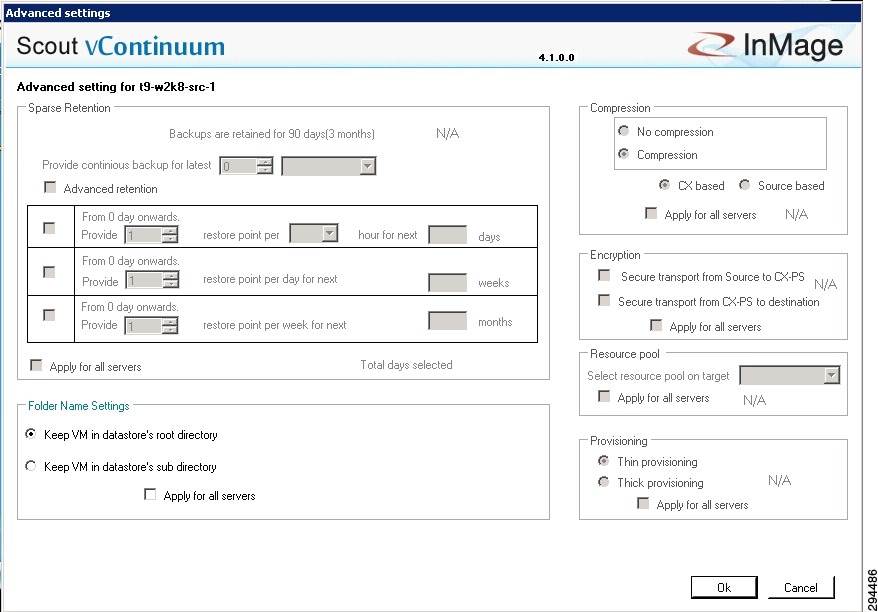Dismiss the dialog with Cancel
878x612 pixels.
pos(801,587)
